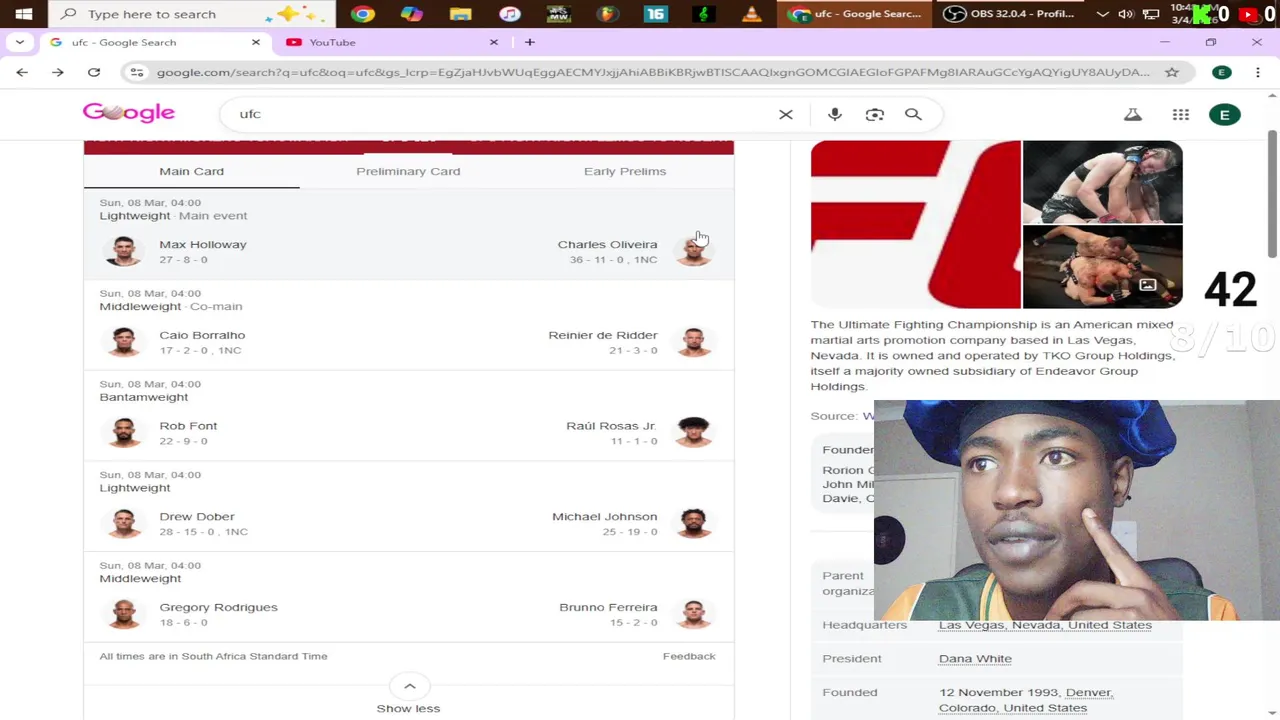Select the Raúl Rosas Jr. name
Viewport: 1280px width, 720px height.
pyautogui.click(x=611, y=426)
